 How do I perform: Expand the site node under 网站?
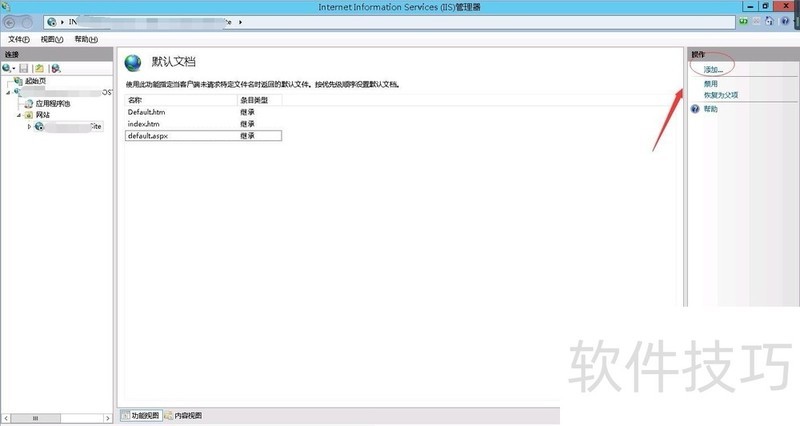tap(29, 127)
